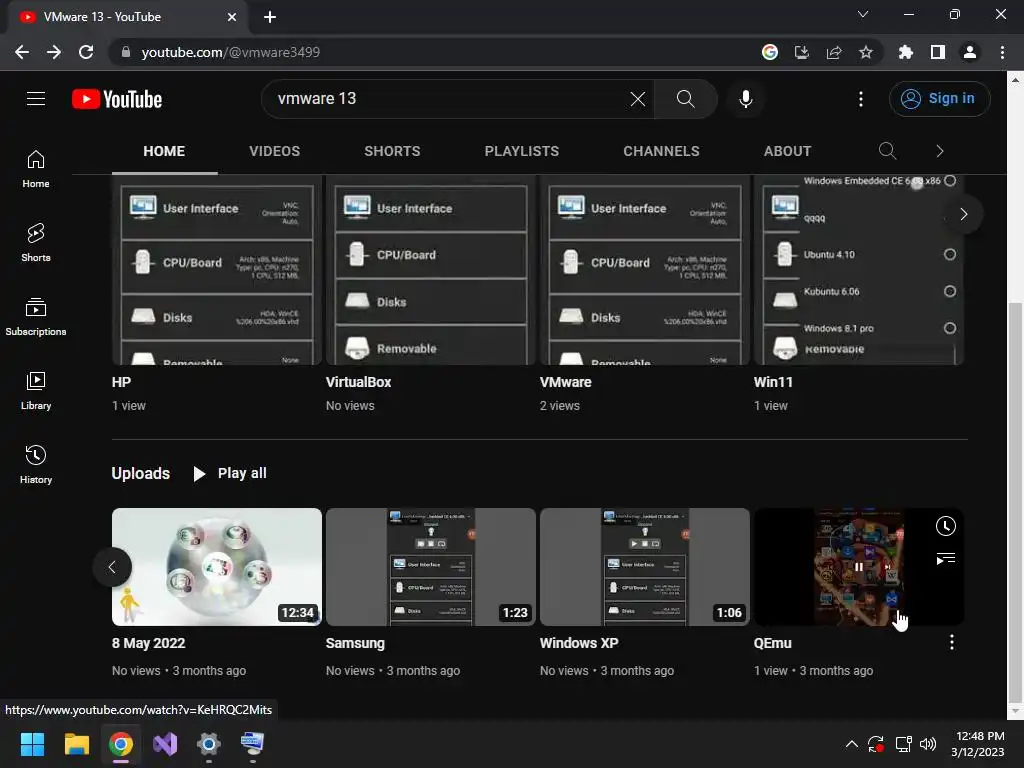Go to the YouTube logo home
The image size is (1024, 768).
[x=117, y=99]
